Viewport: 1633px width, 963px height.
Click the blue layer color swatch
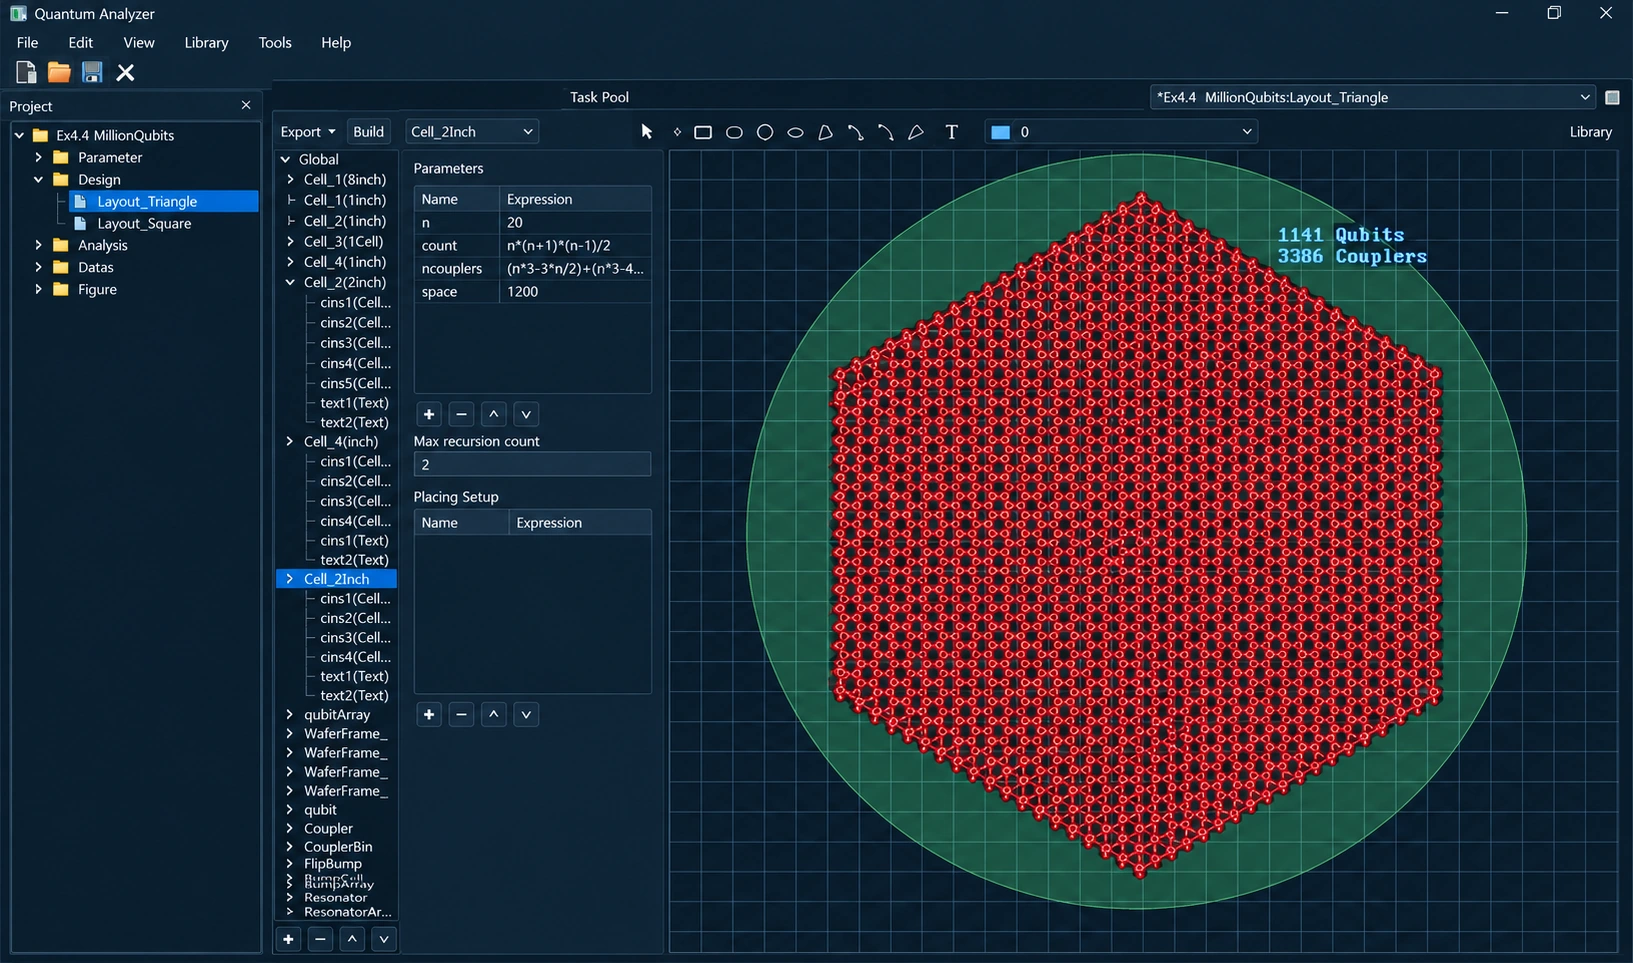click(x=1000, y=132)
